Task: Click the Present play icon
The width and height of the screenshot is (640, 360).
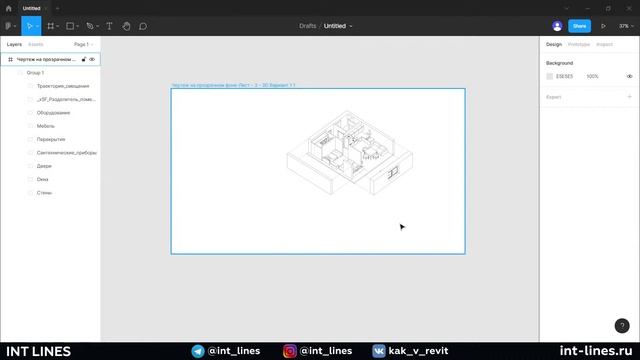Action: click(603, 26)
